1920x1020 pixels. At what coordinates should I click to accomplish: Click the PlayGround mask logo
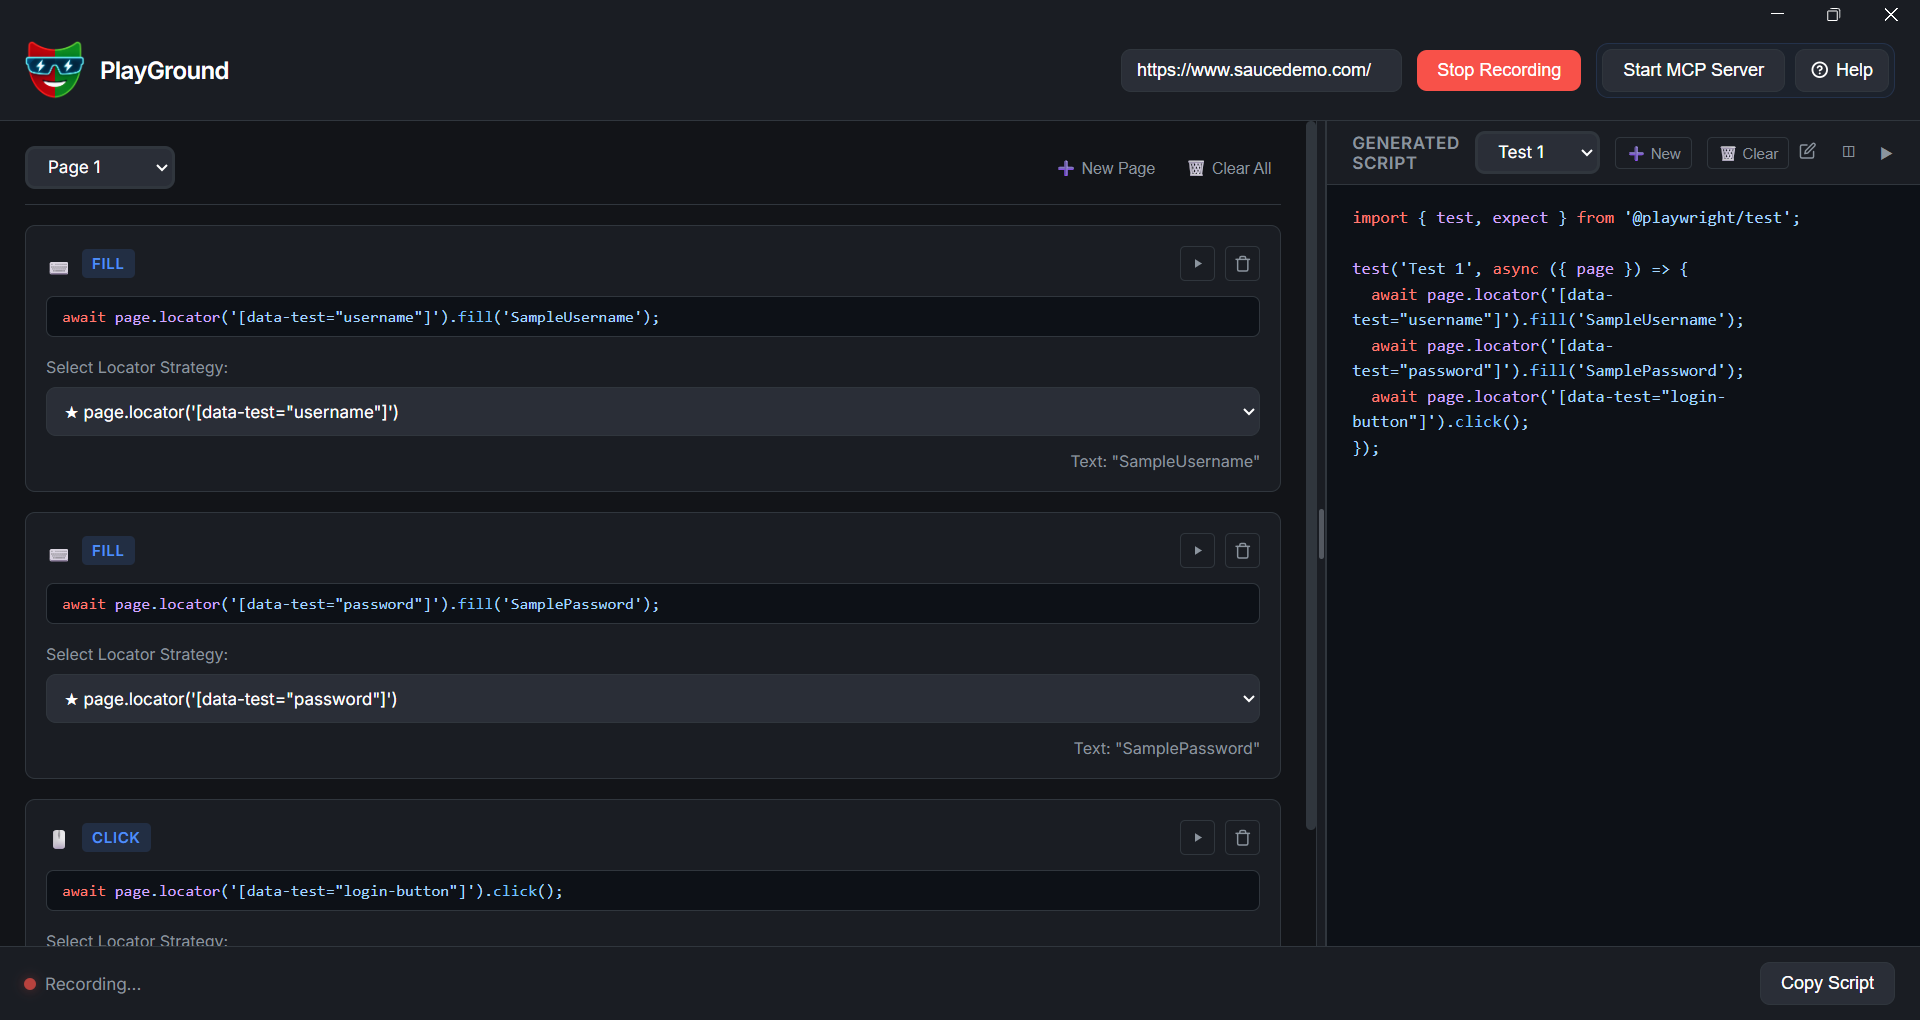click(x=54, y=70)
